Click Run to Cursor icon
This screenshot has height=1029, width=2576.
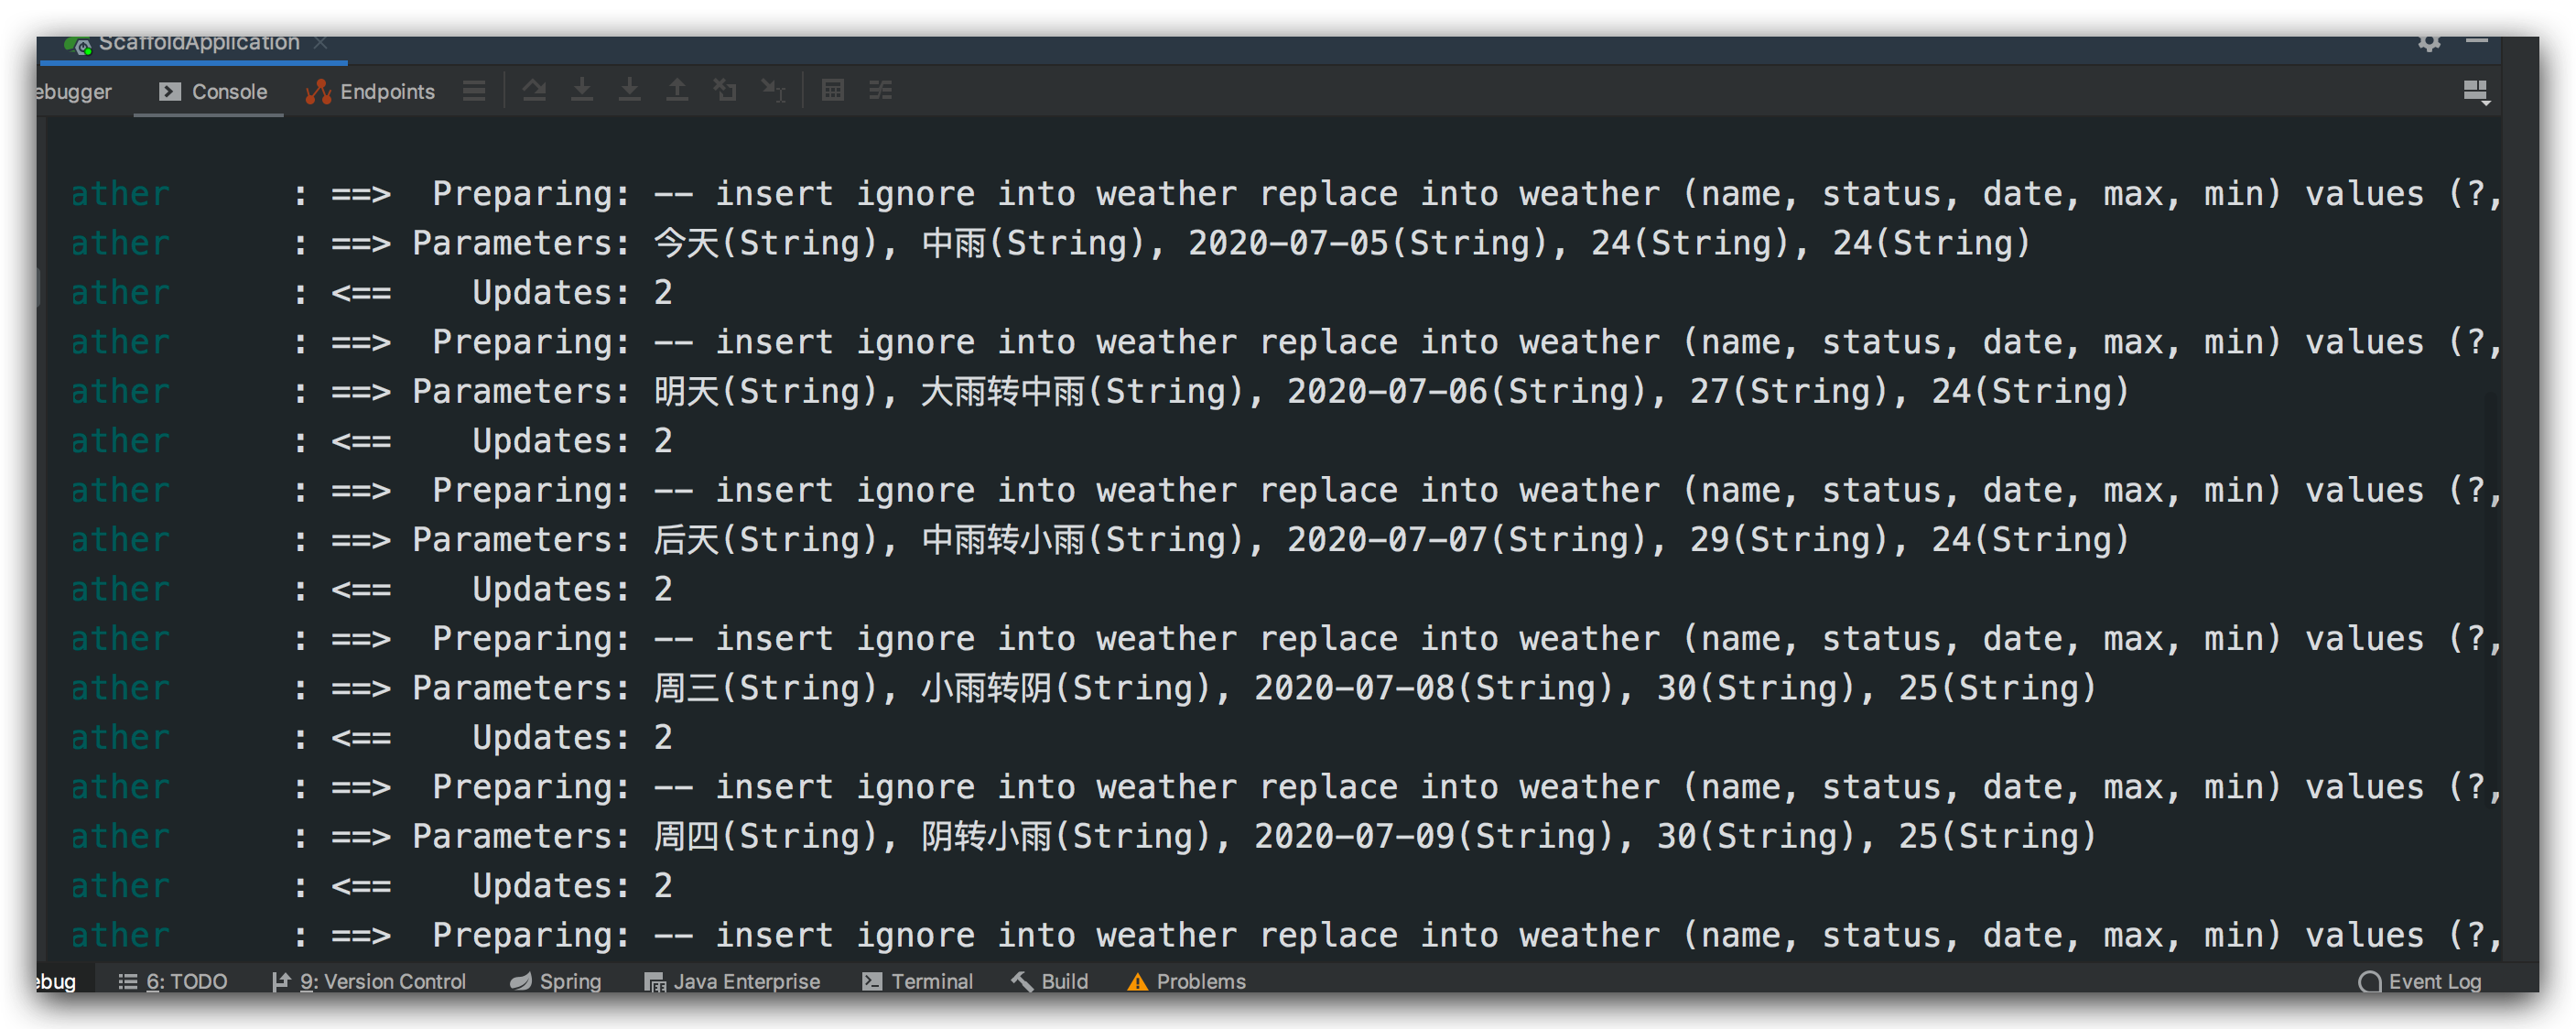point(773,91)
